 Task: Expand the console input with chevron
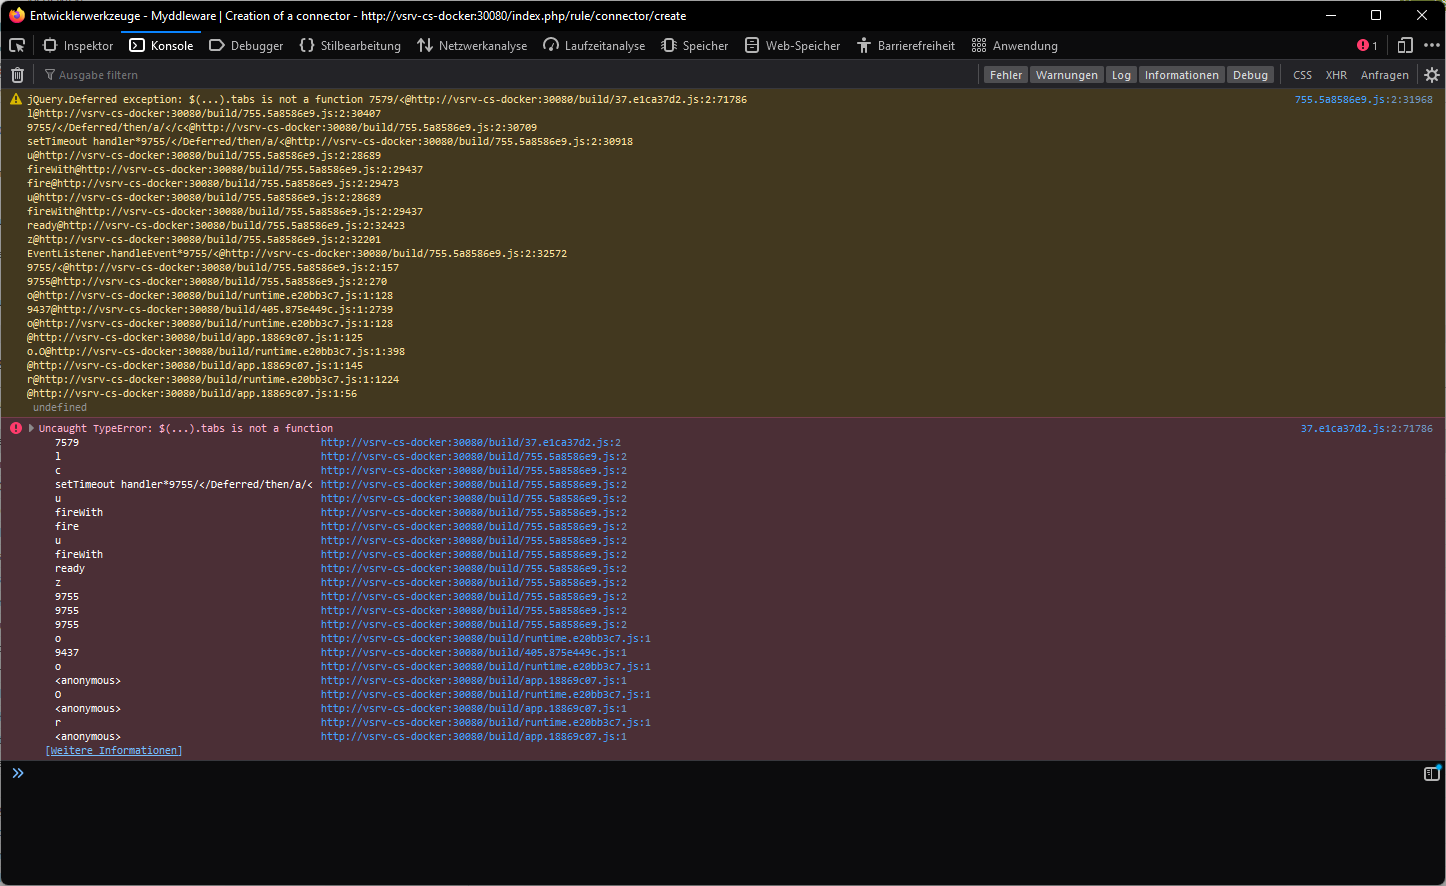[x=17, y=772]
